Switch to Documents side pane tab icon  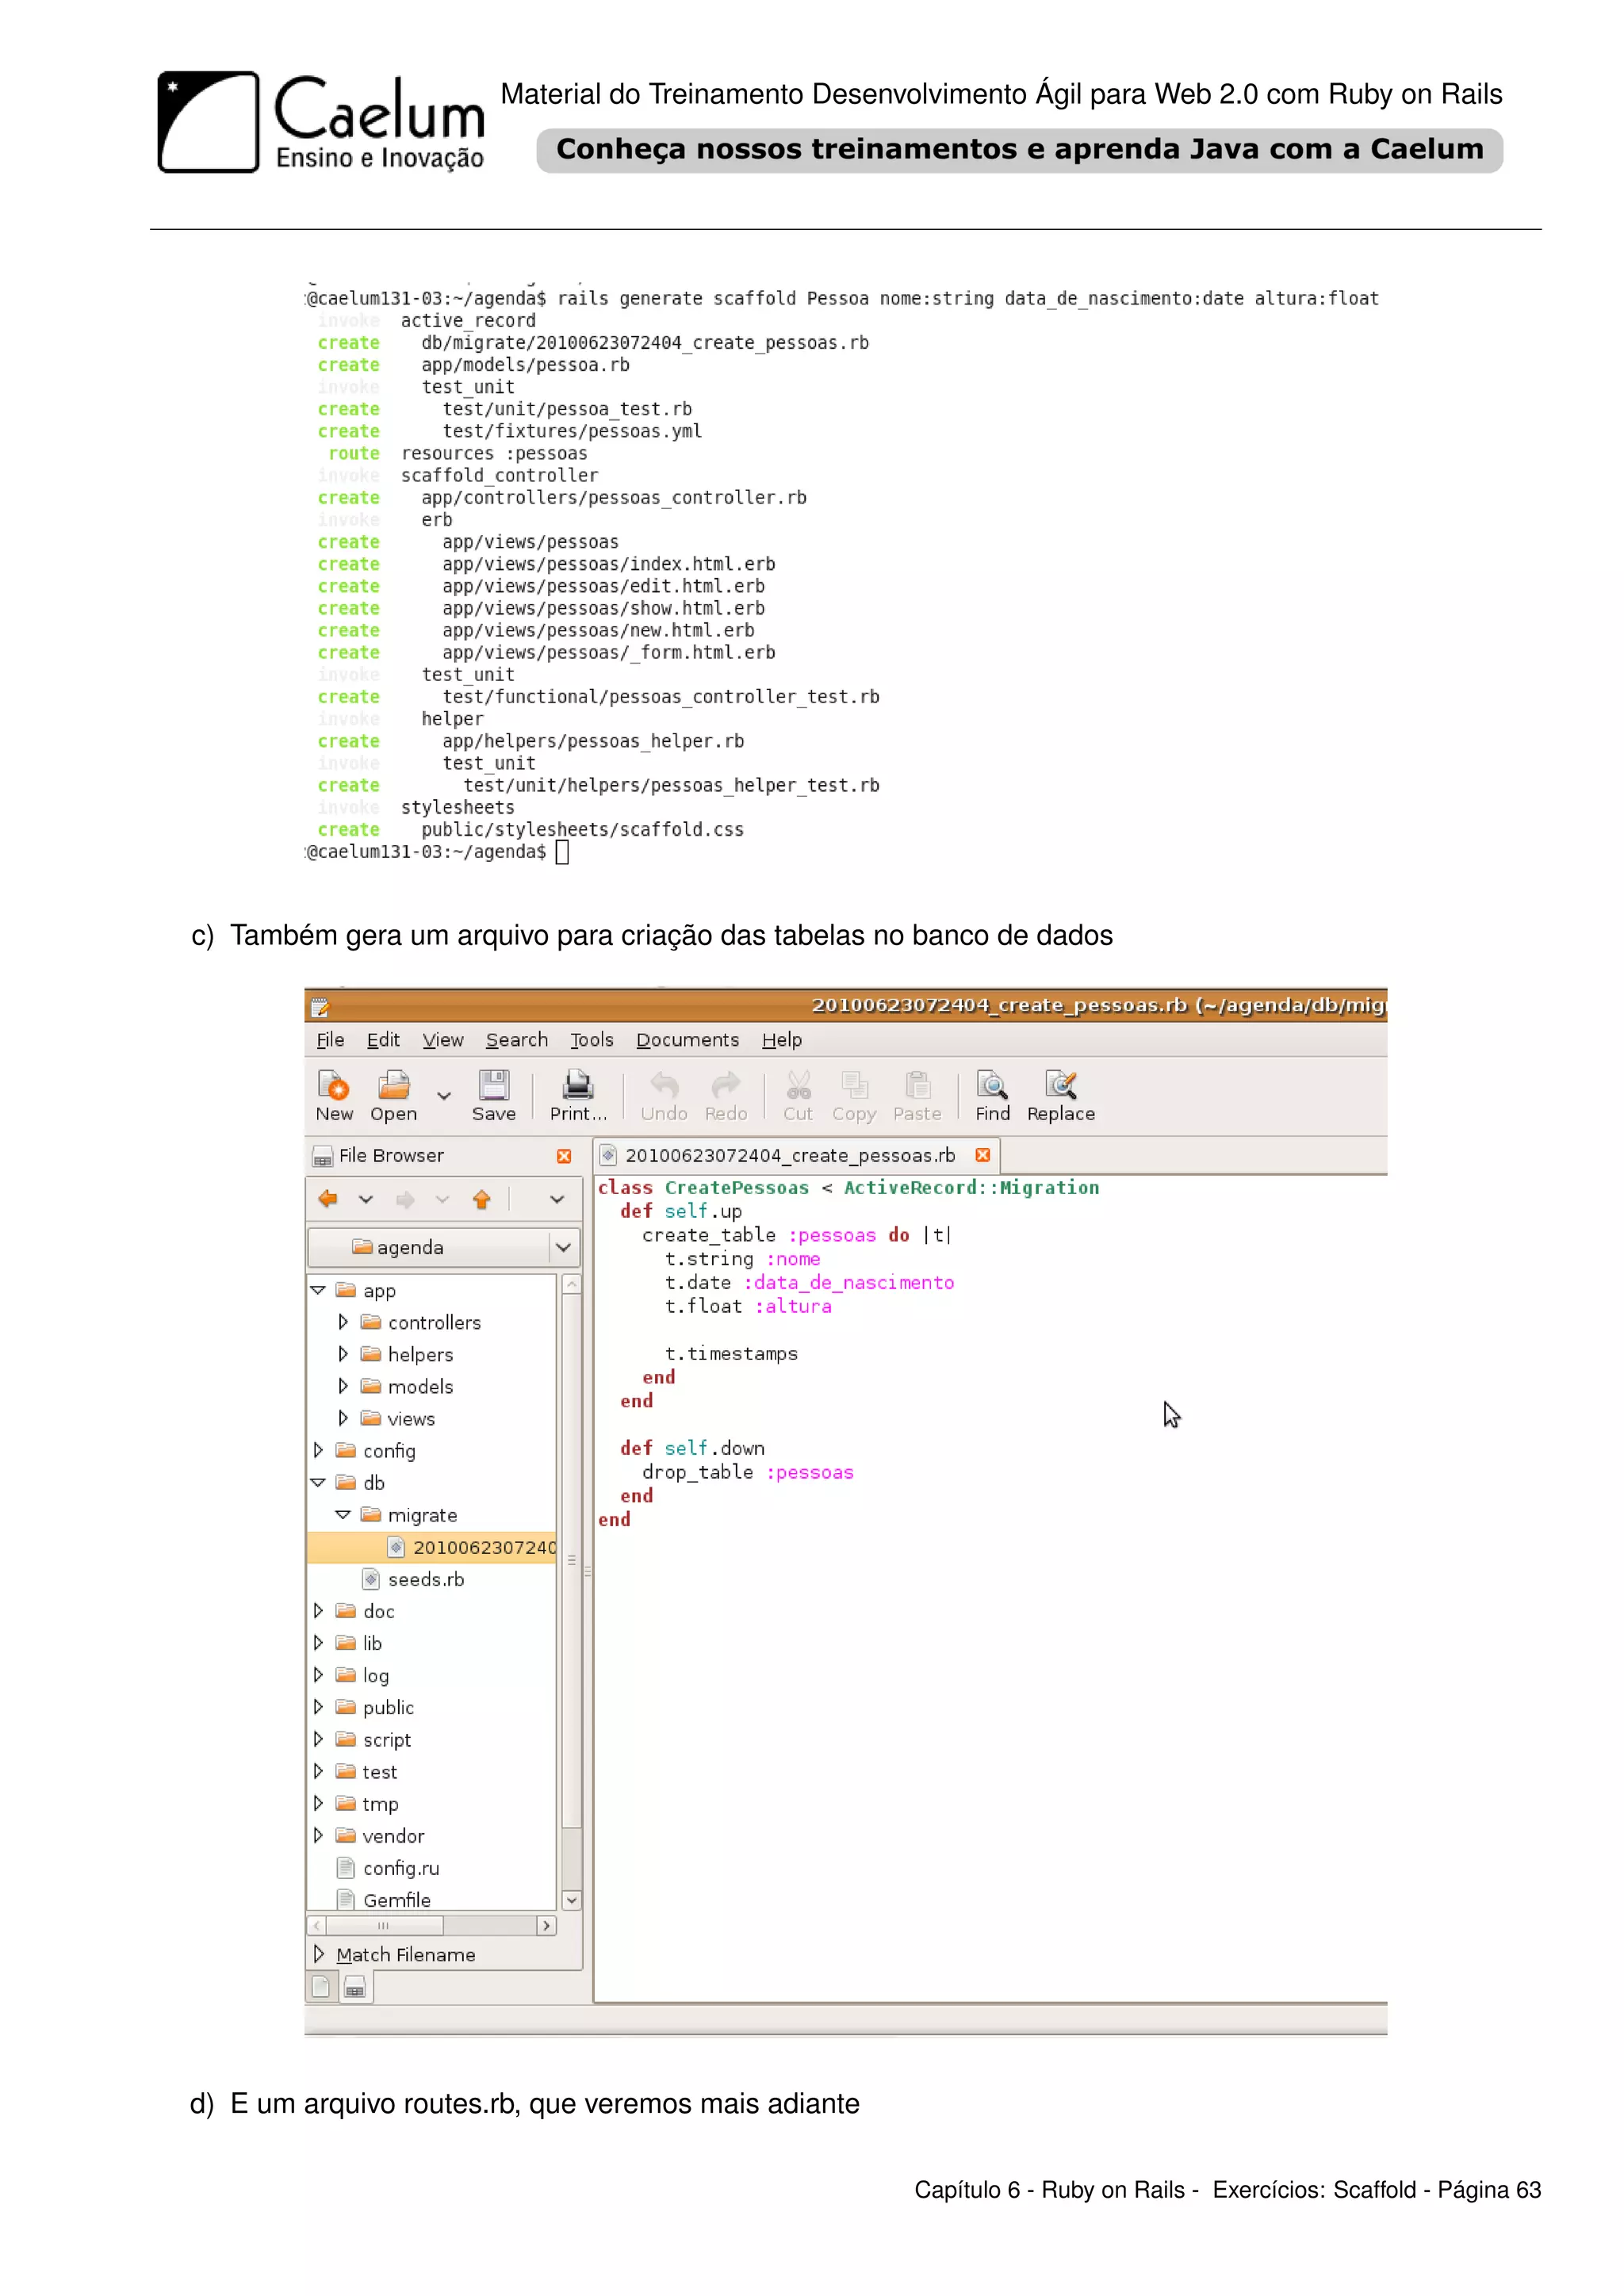coord(321,1987)
